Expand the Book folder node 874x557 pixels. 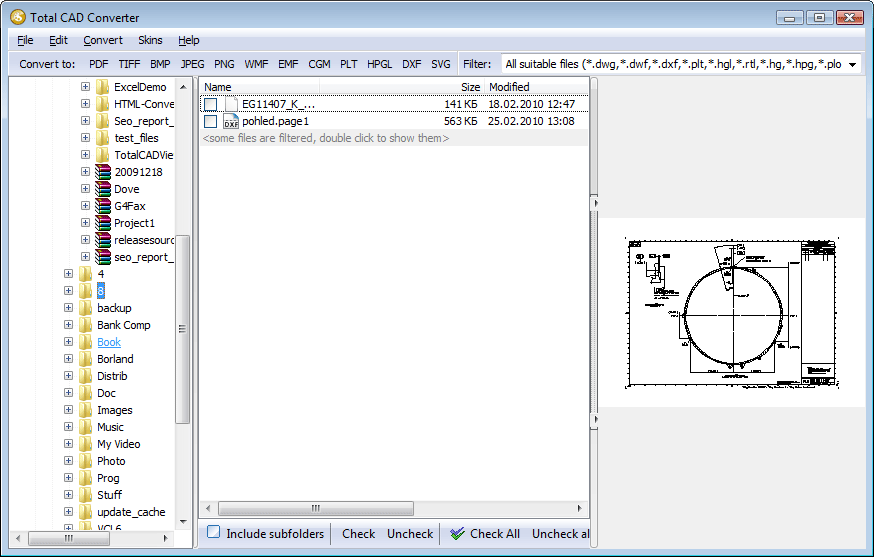point(69,341)
